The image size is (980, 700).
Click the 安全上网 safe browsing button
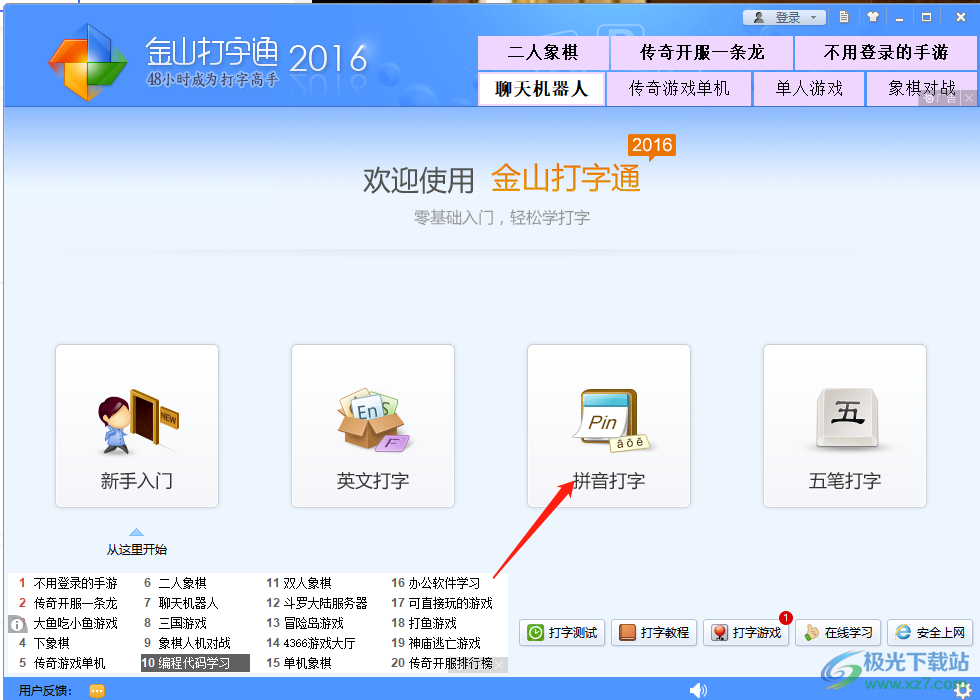point(930,632)
